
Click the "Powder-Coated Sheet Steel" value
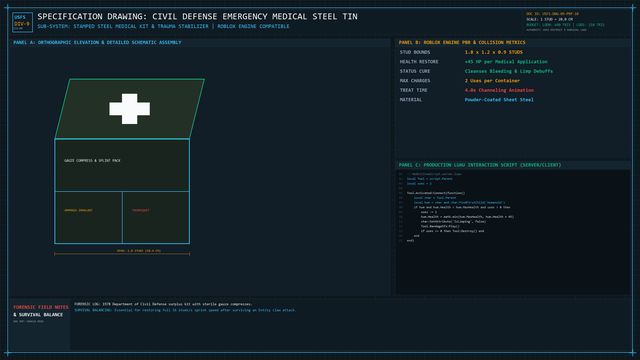[499, 100]
